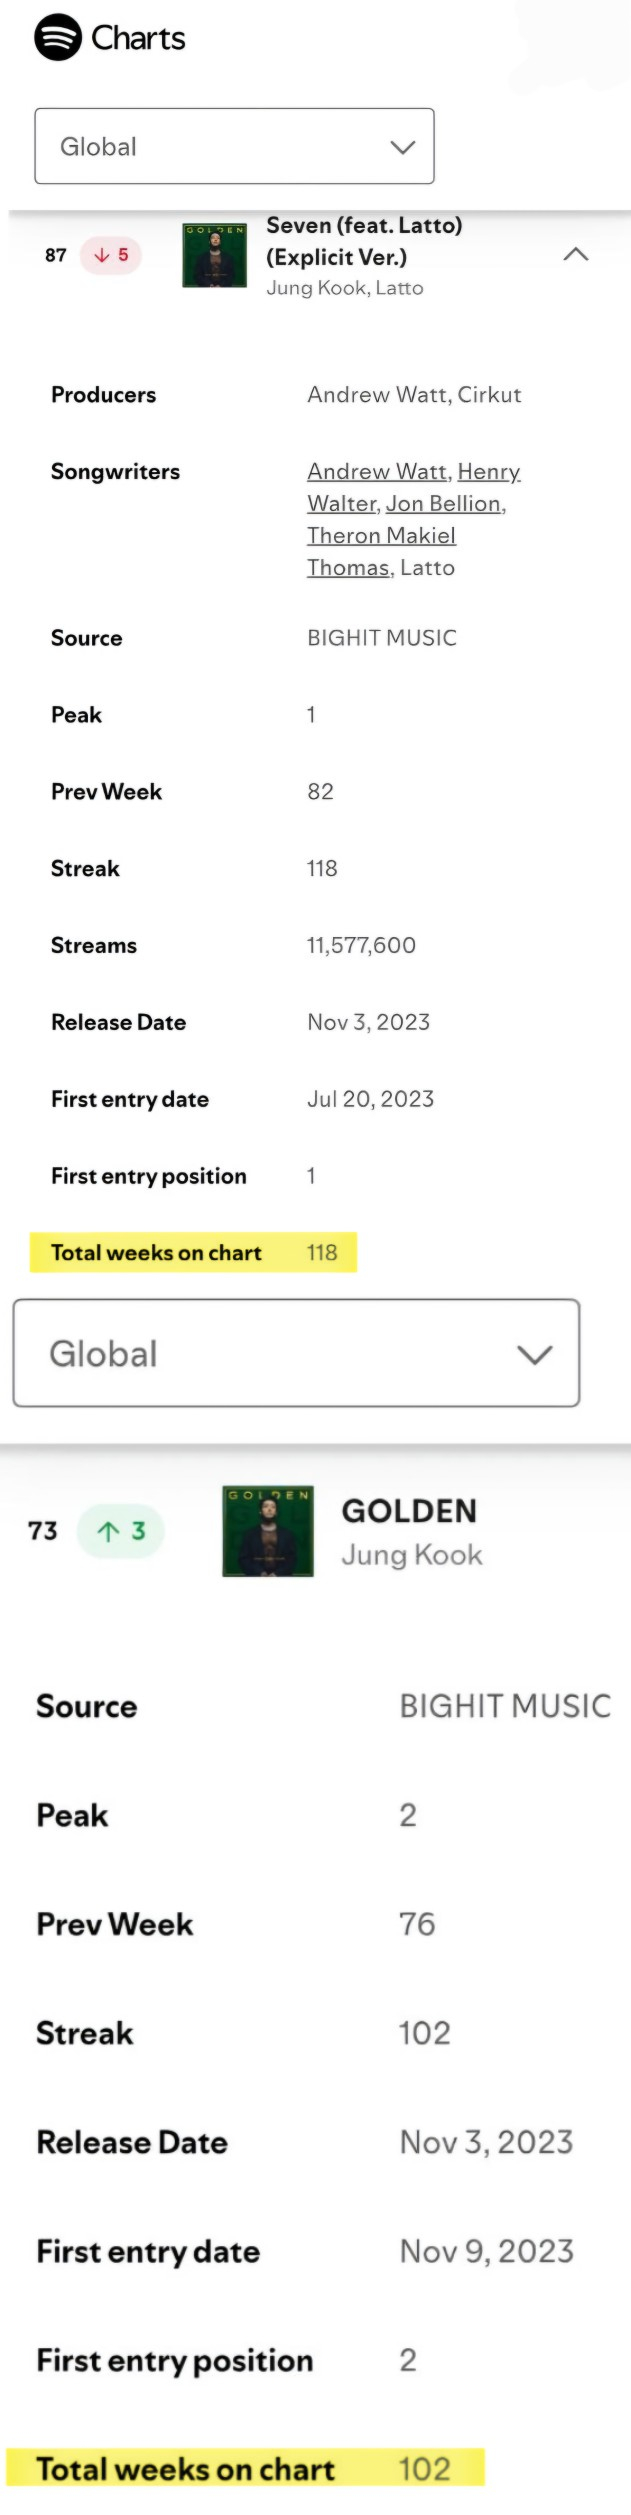
Task: Click the GOLDEN album cover thumbnail
Action: 268,1531
